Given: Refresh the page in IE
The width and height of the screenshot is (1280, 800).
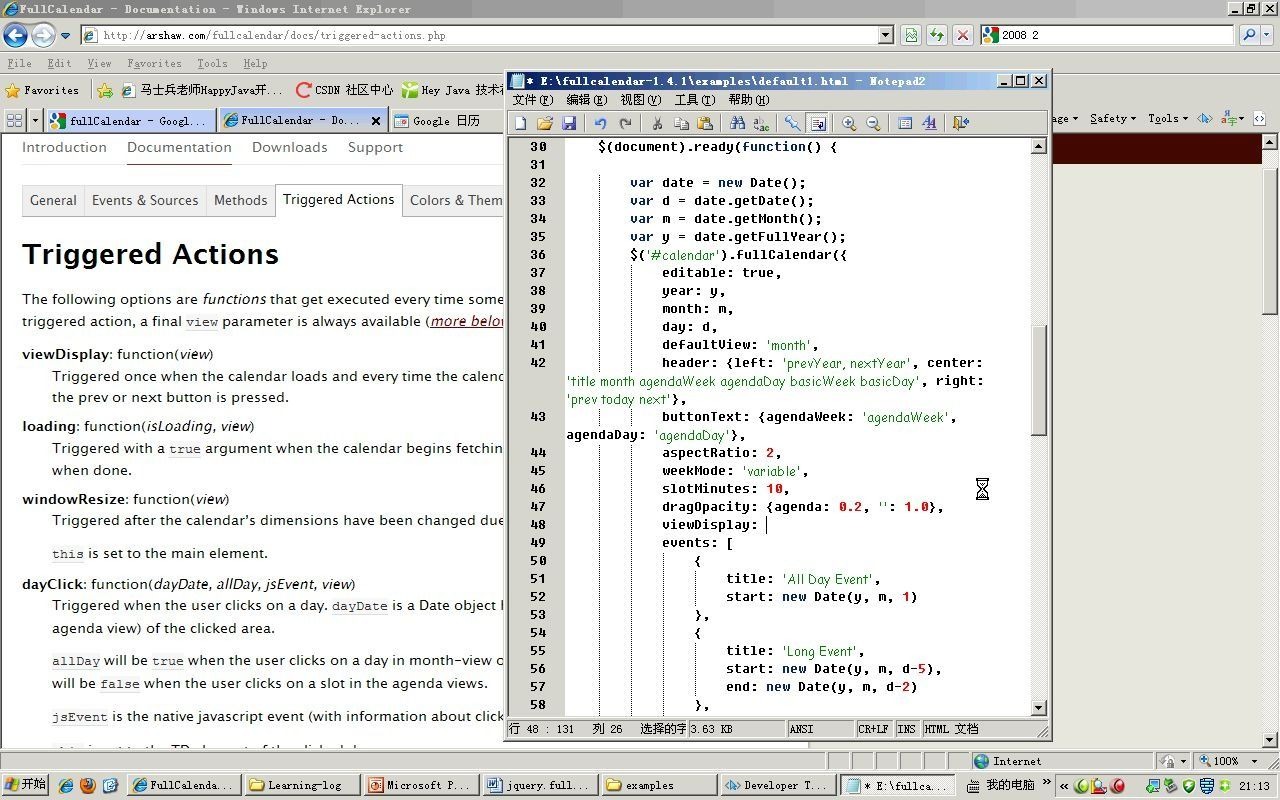Looking at the screenshot, I should [x=937, y=35].
